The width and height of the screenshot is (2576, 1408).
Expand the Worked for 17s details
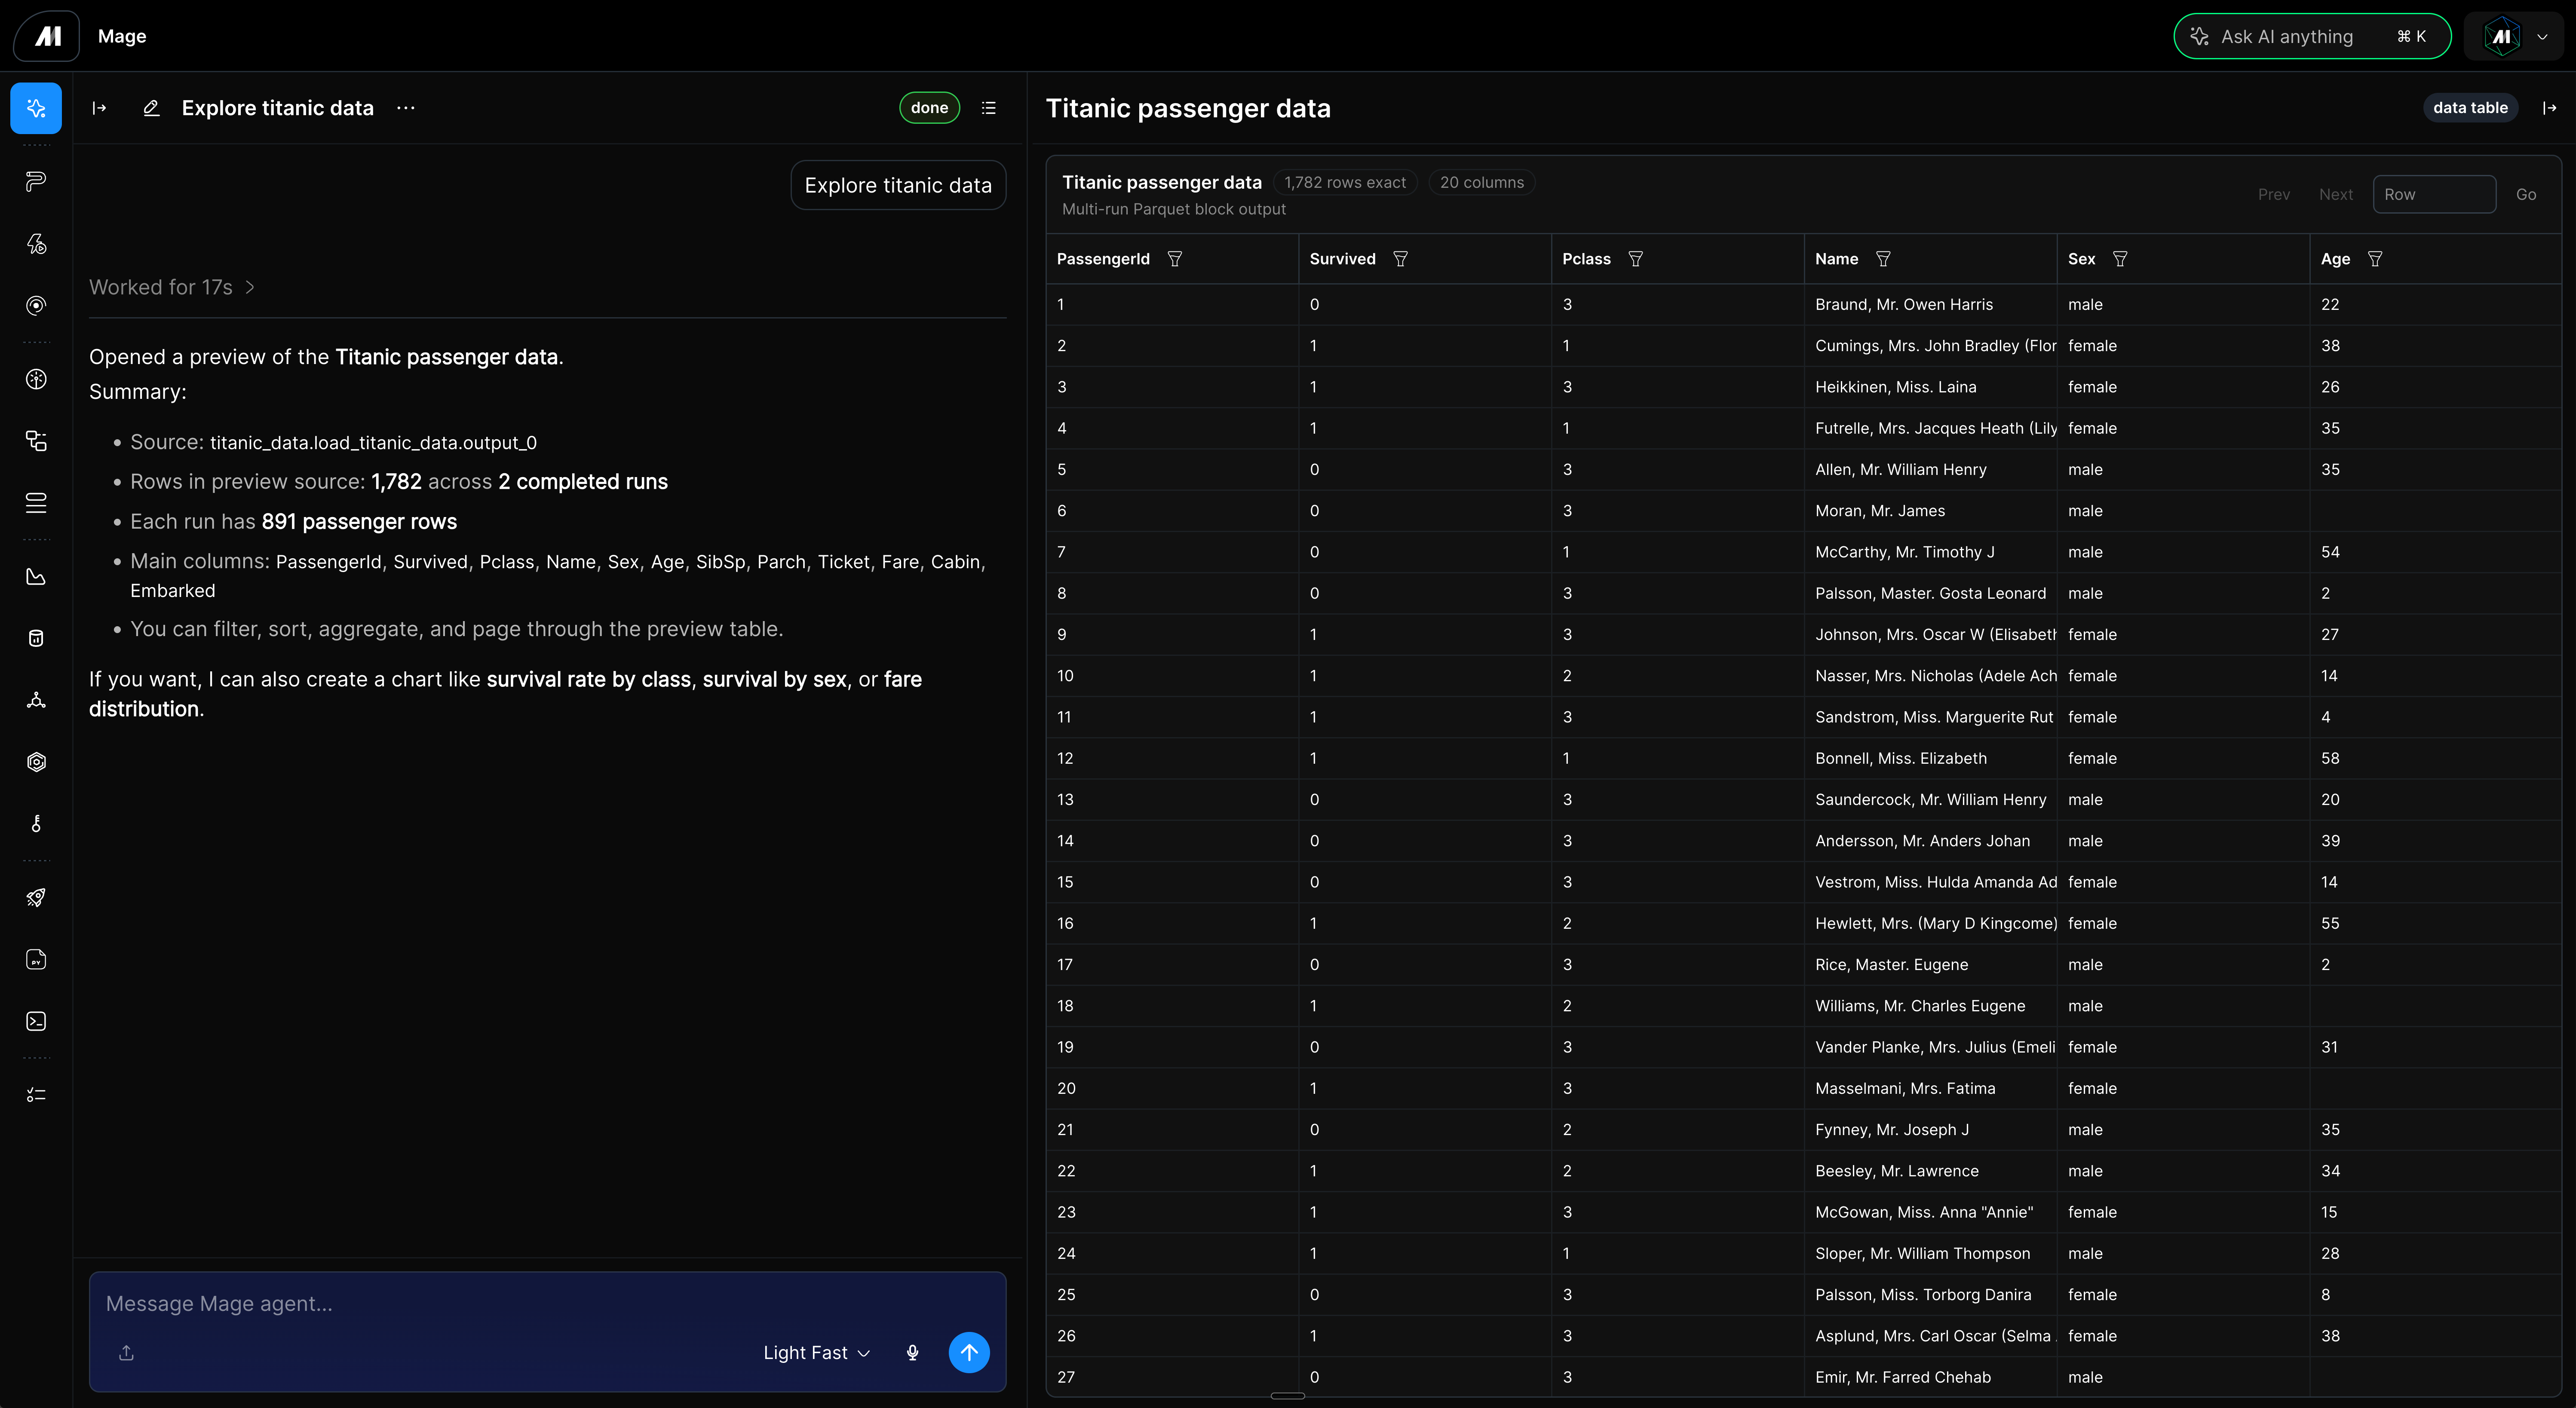172,287
